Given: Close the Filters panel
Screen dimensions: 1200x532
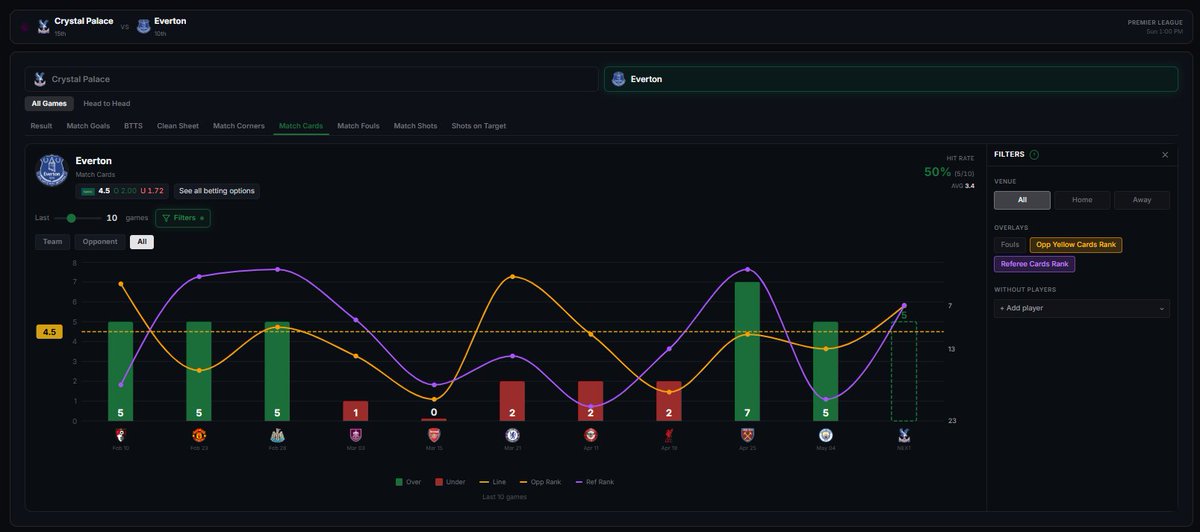Looking at the screenshot, I should coord(1165,155).
